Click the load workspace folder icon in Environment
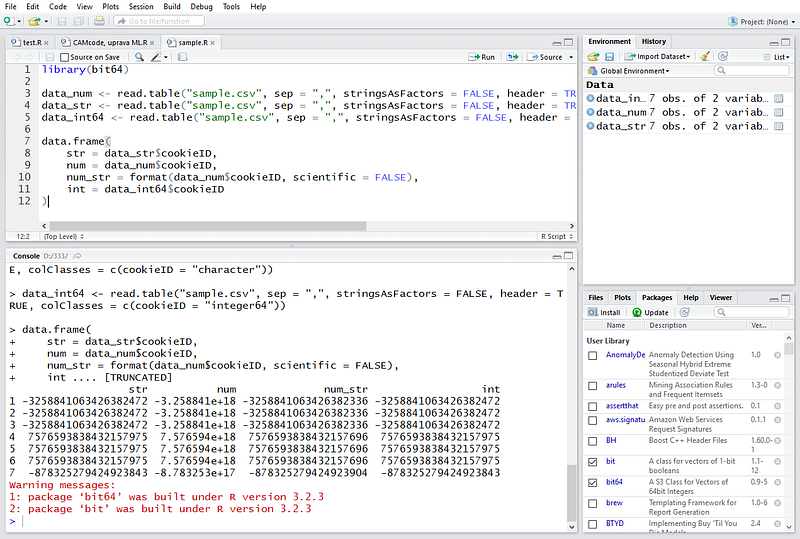Image resolution: width=800 pixels, height=539 pixels. tap(593, 57)
